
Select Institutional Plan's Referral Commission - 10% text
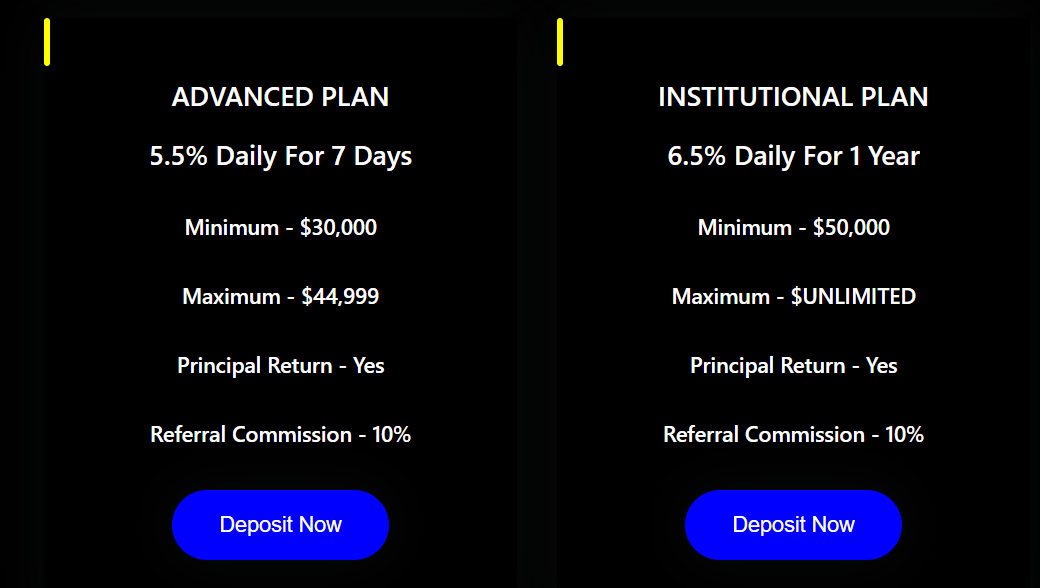(x=793, y=435)
